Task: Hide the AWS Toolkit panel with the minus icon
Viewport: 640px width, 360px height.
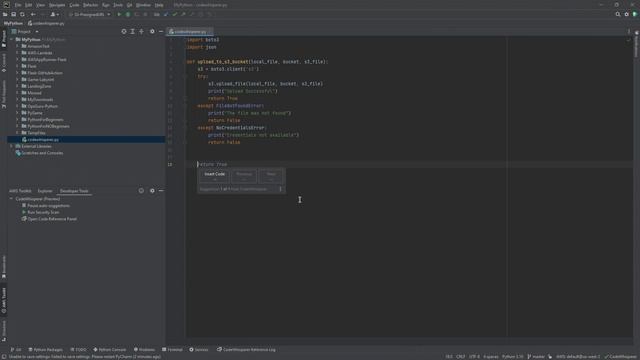Action: pos(161,191)
